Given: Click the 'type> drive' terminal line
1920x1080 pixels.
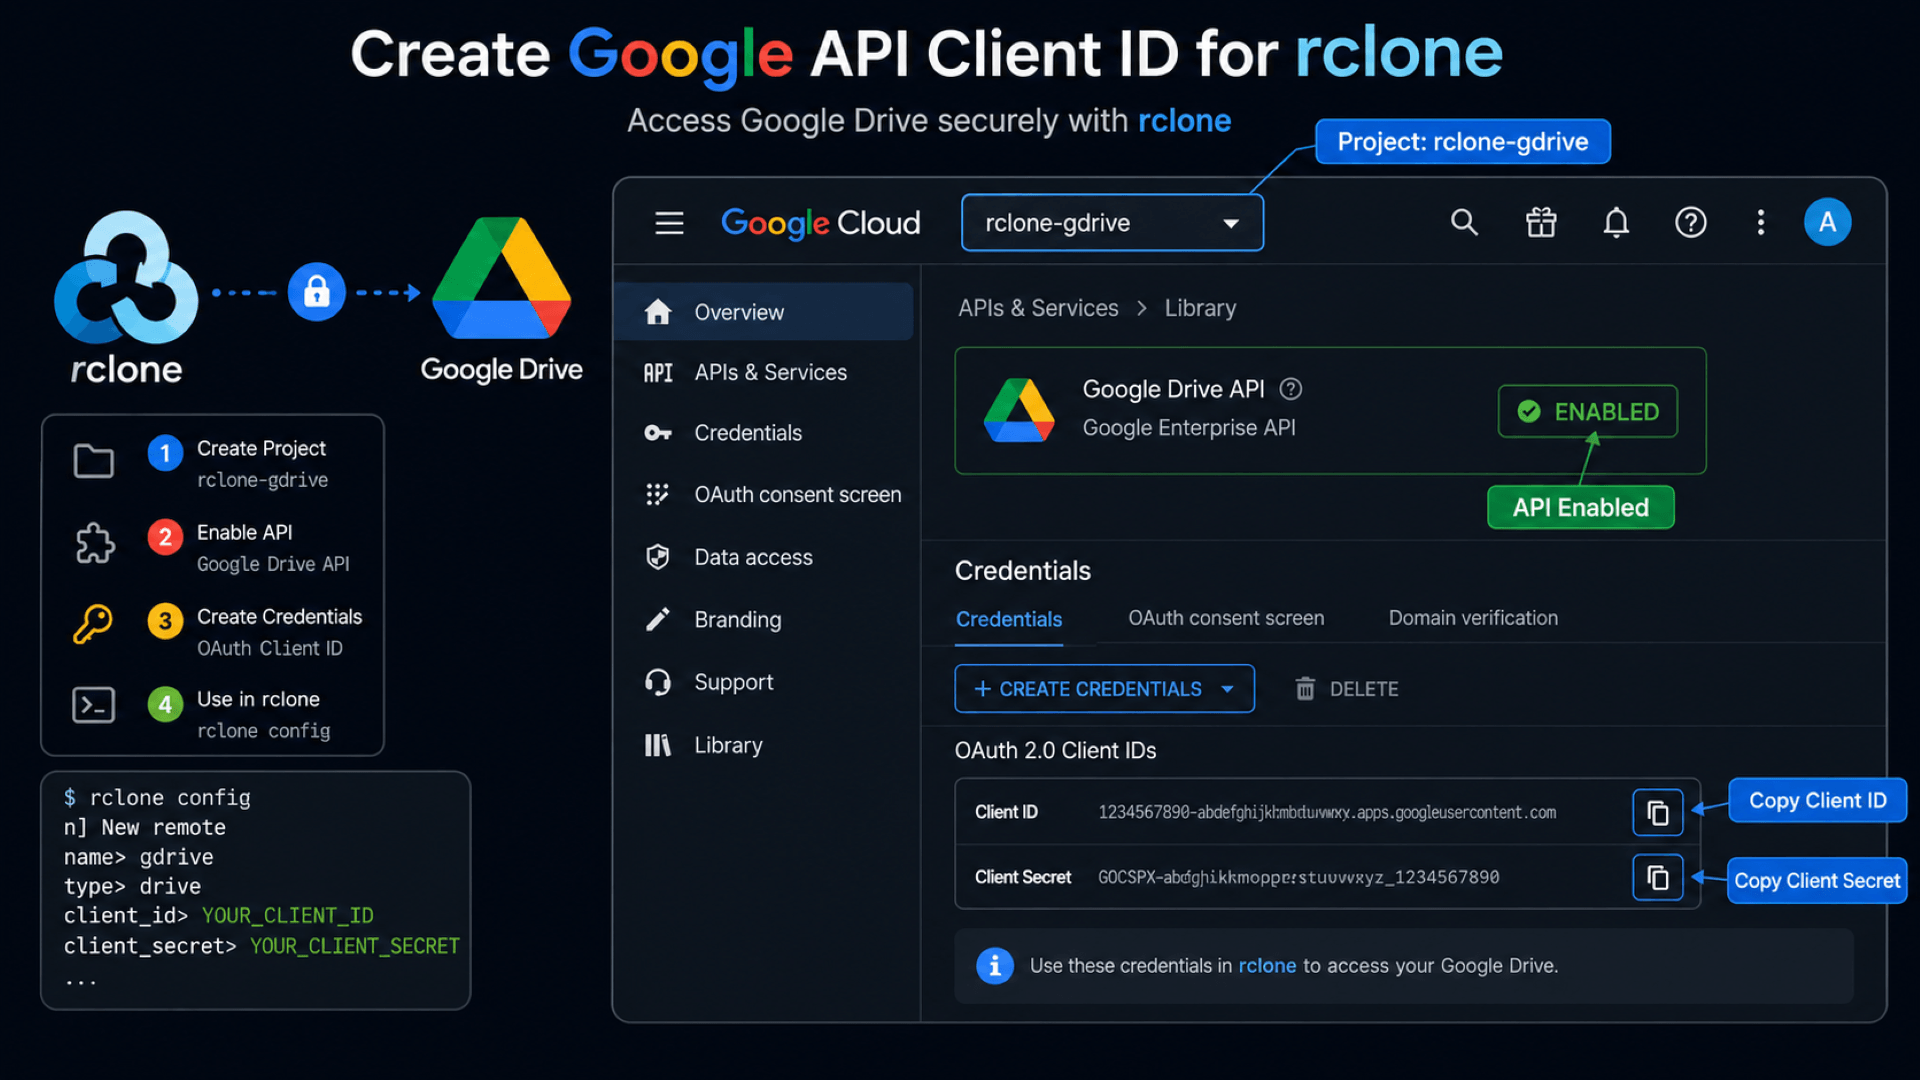Looking at the screenshot, I should point(132,886).
